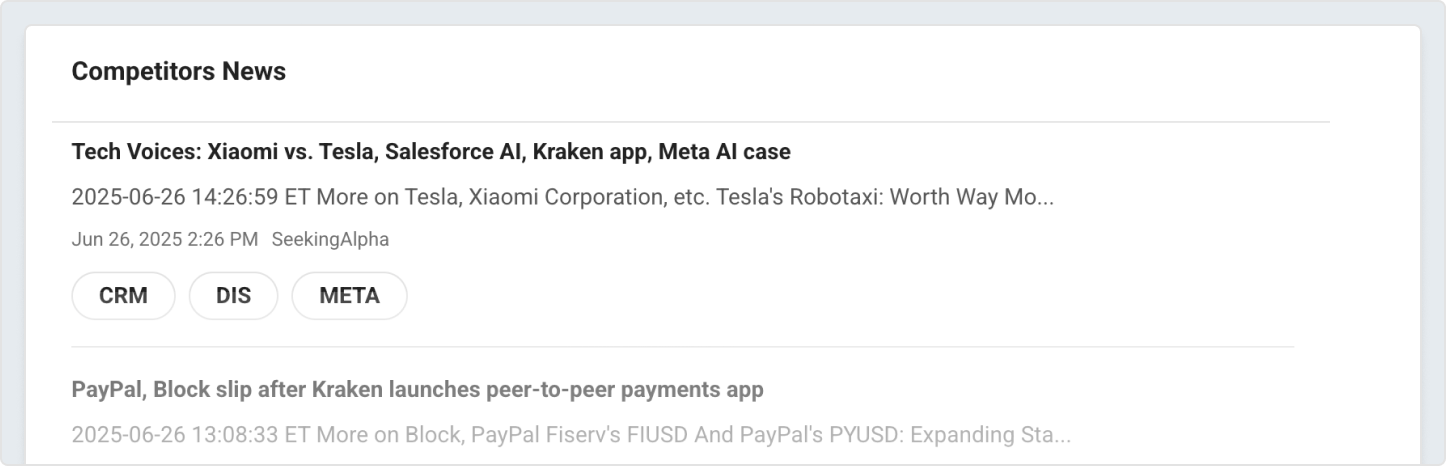Screen dimensions: 1446x466
Task: Click the Competitors News section heading
Action: click(x=178, y=72)
